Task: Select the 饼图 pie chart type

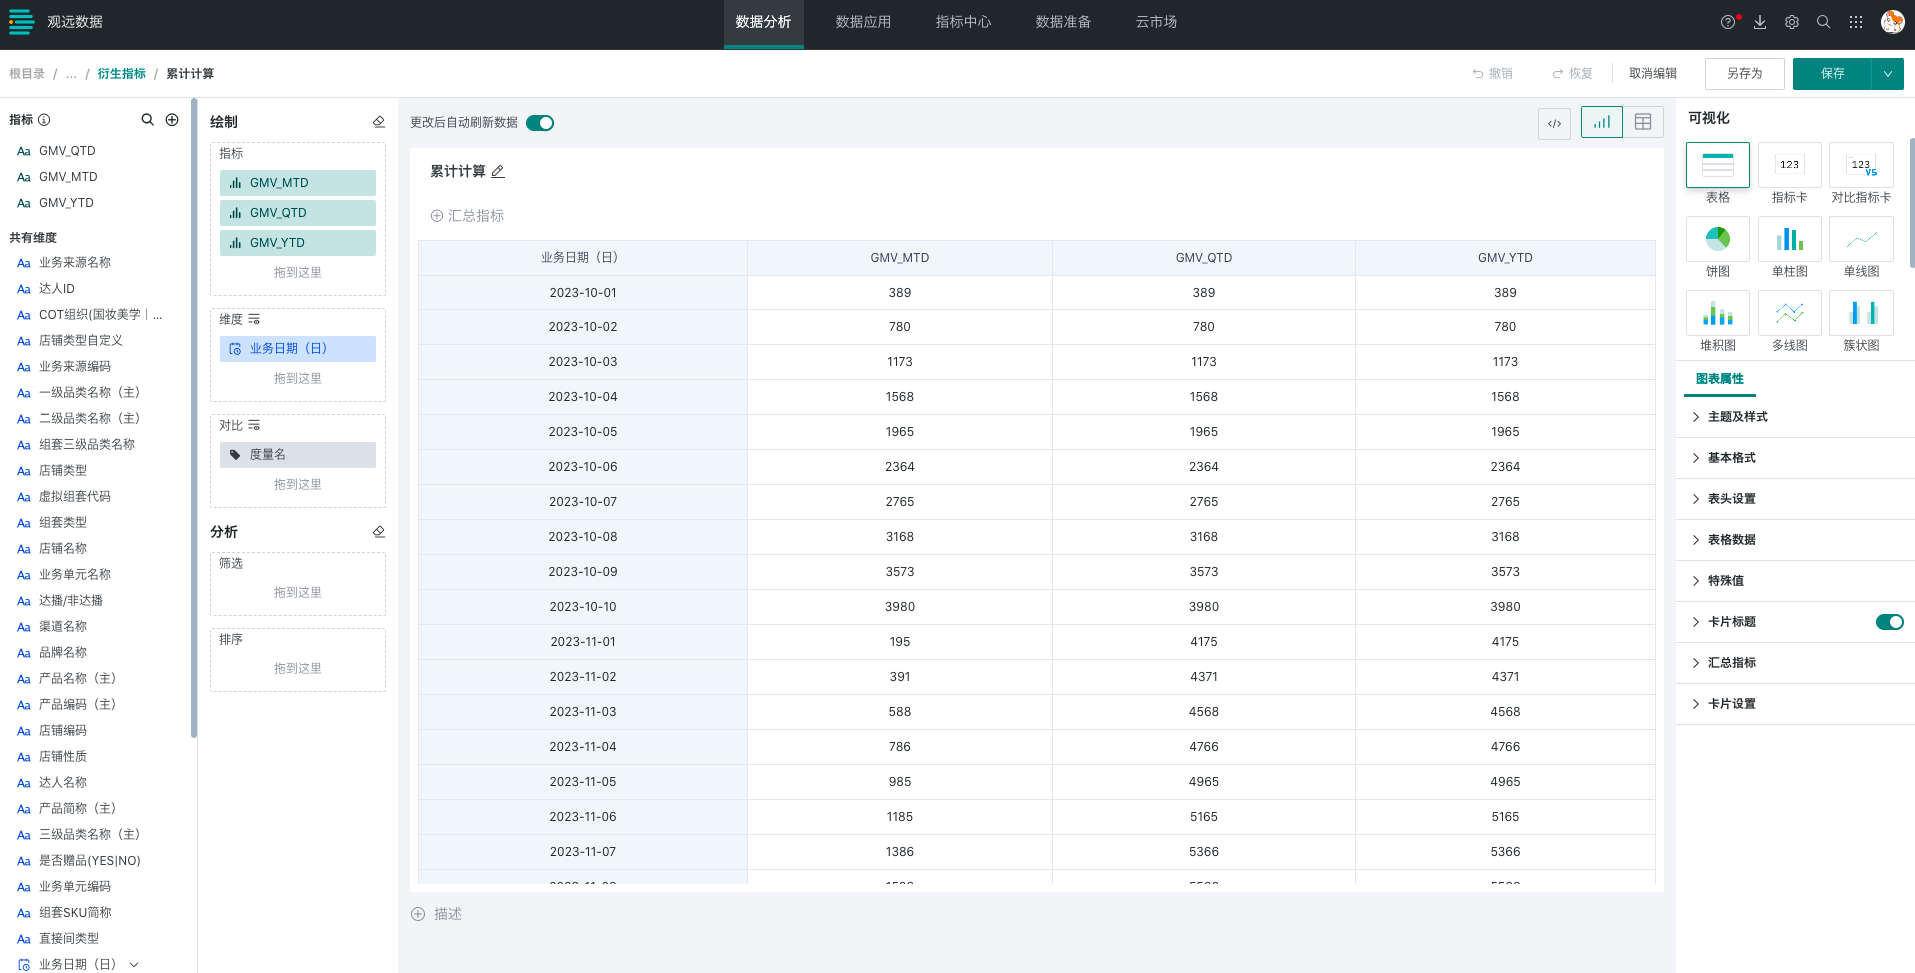Action: pos(1717,239)
